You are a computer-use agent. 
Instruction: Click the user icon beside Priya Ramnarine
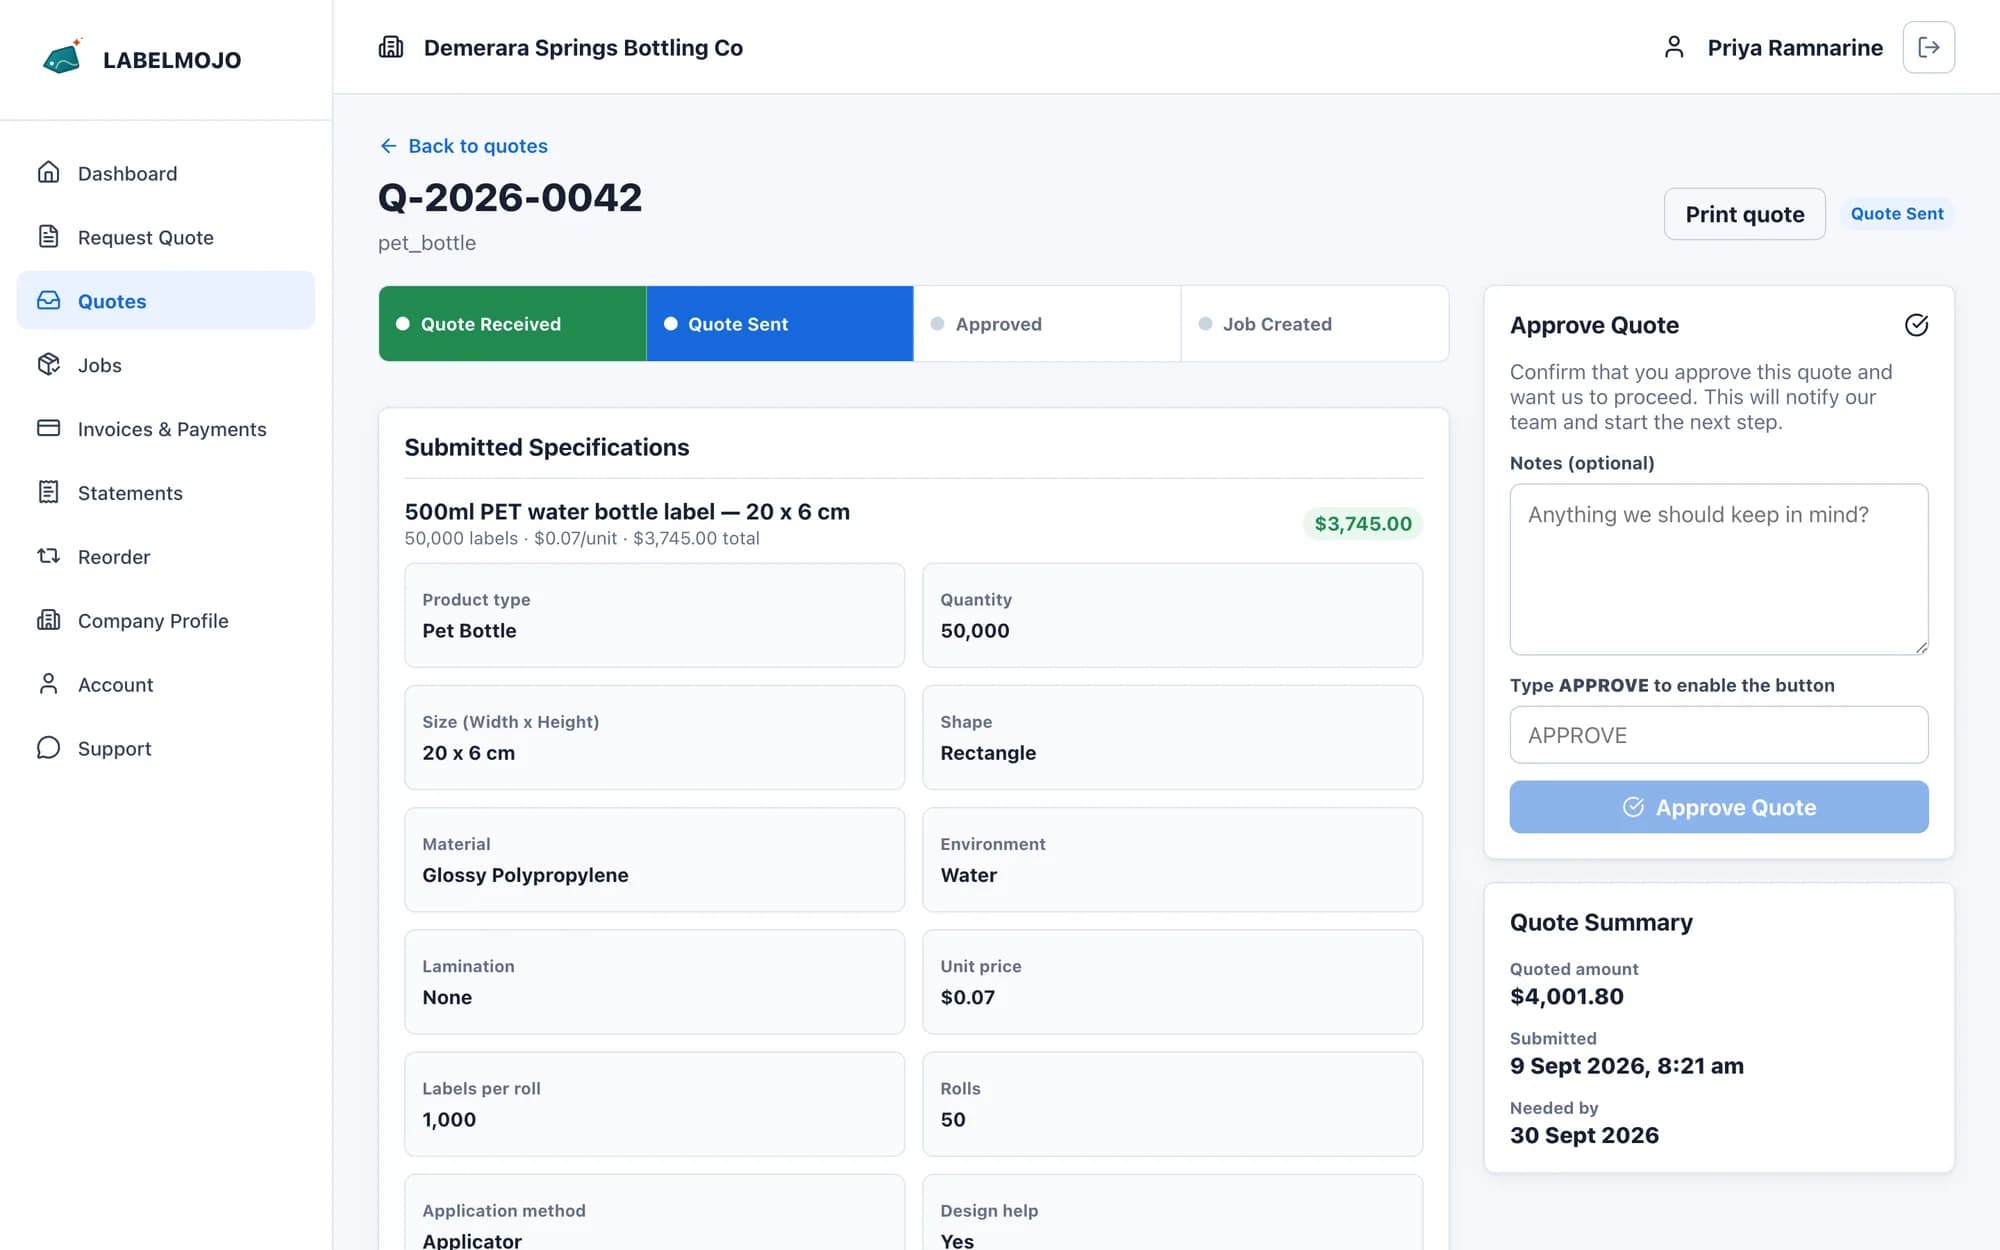click(x=1674, y=47)
